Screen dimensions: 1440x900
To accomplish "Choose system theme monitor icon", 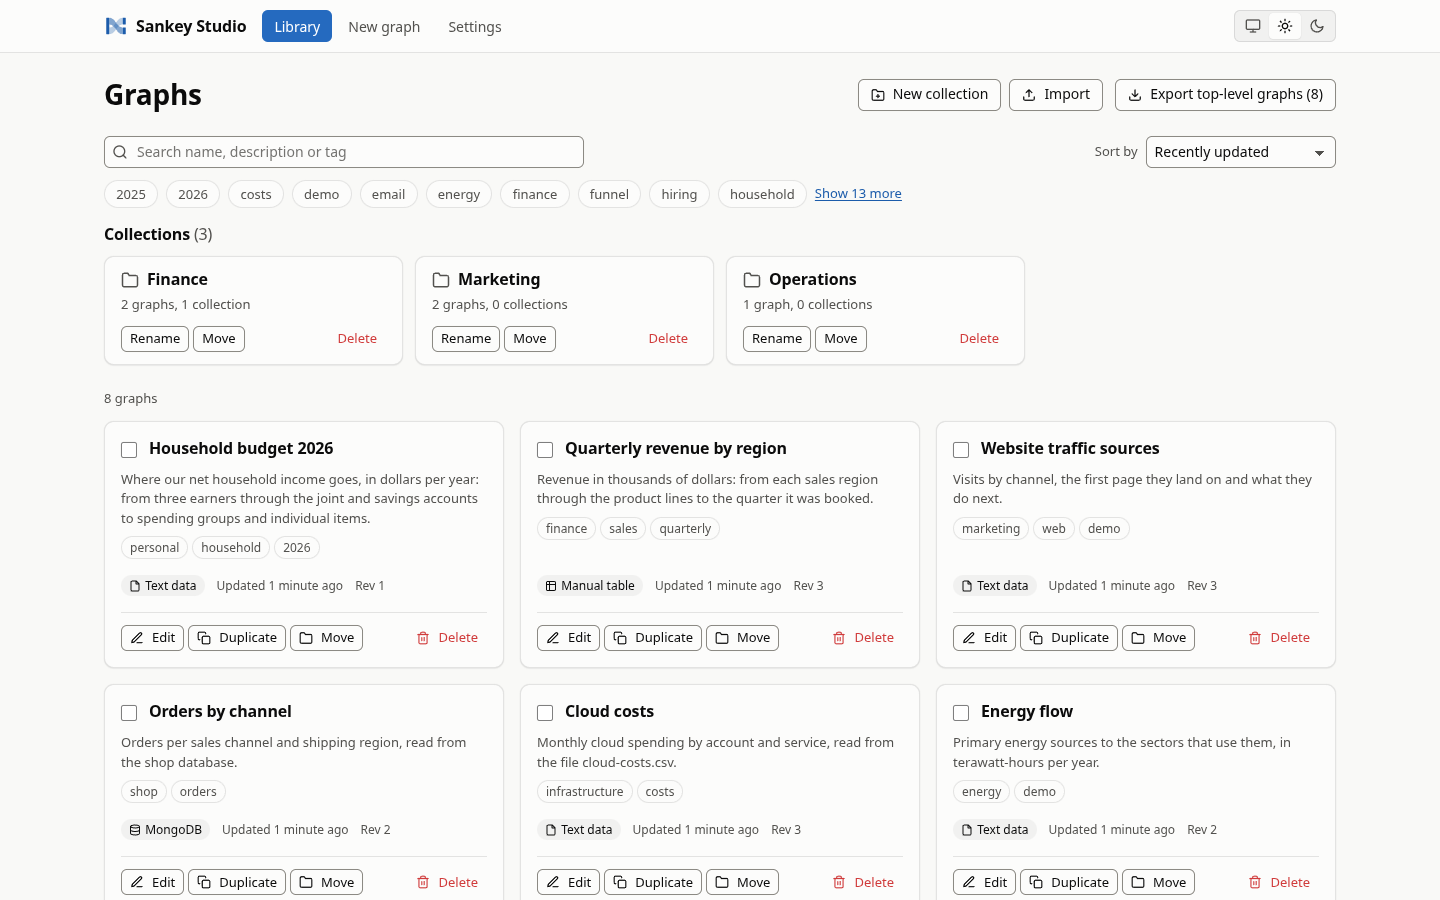I will click(1253, 26).
